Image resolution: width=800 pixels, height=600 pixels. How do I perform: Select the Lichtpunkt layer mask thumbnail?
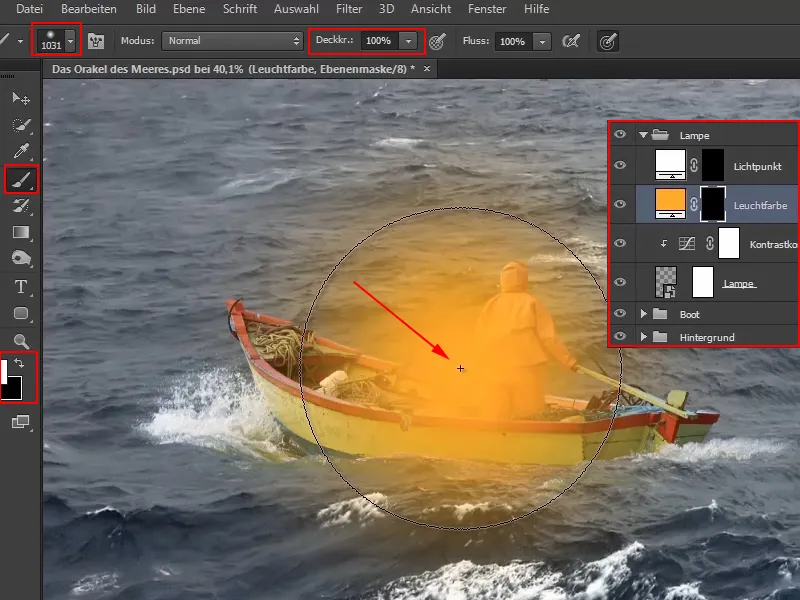point(713,165)
